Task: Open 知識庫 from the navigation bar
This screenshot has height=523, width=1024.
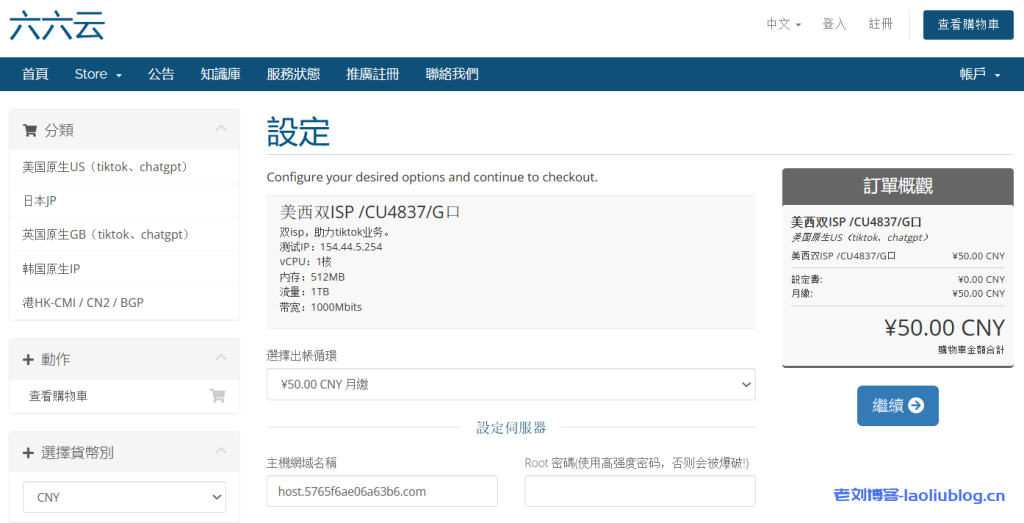Action: (x=220, y=74)
